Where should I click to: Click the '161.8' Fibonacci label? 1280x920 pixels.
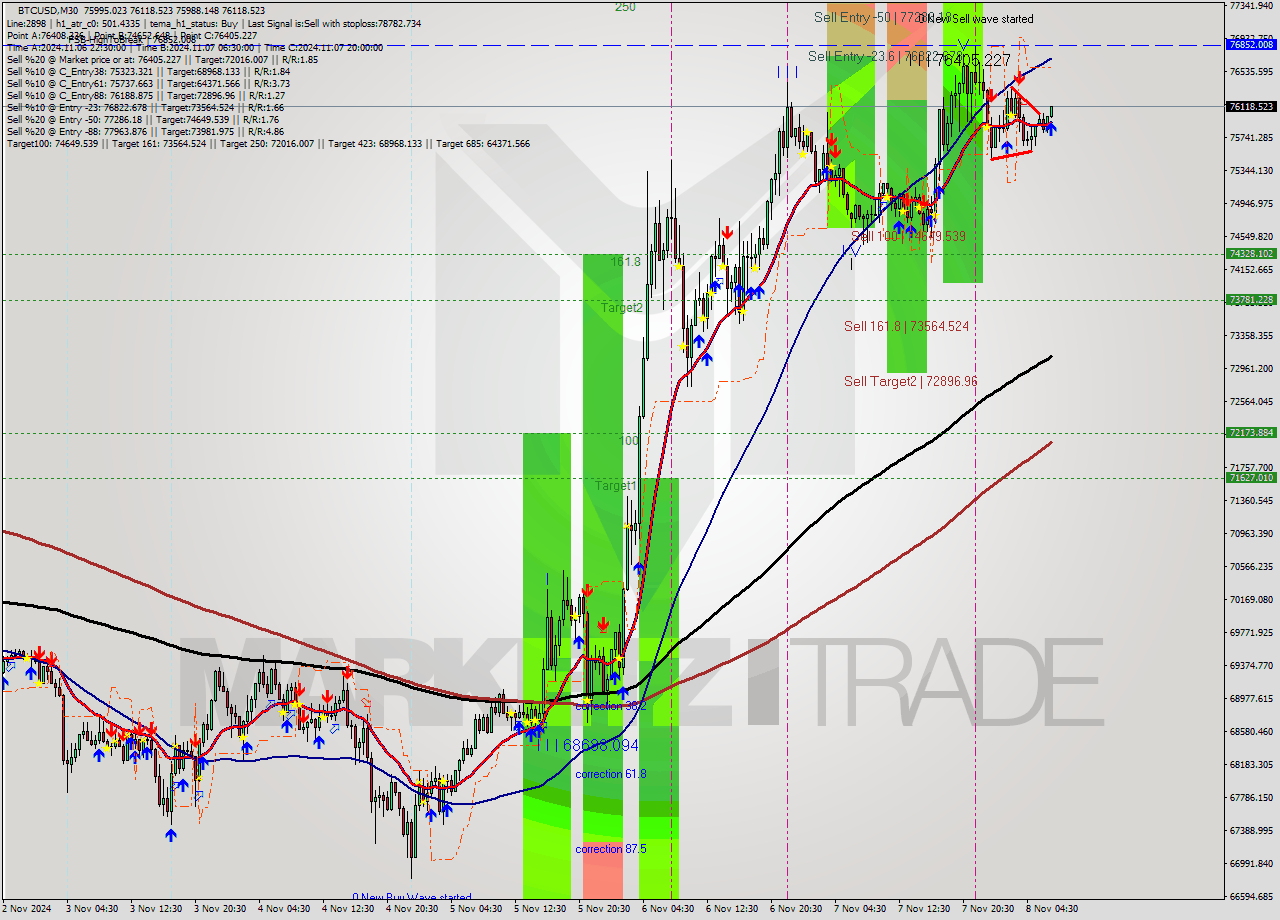(626, 262)
